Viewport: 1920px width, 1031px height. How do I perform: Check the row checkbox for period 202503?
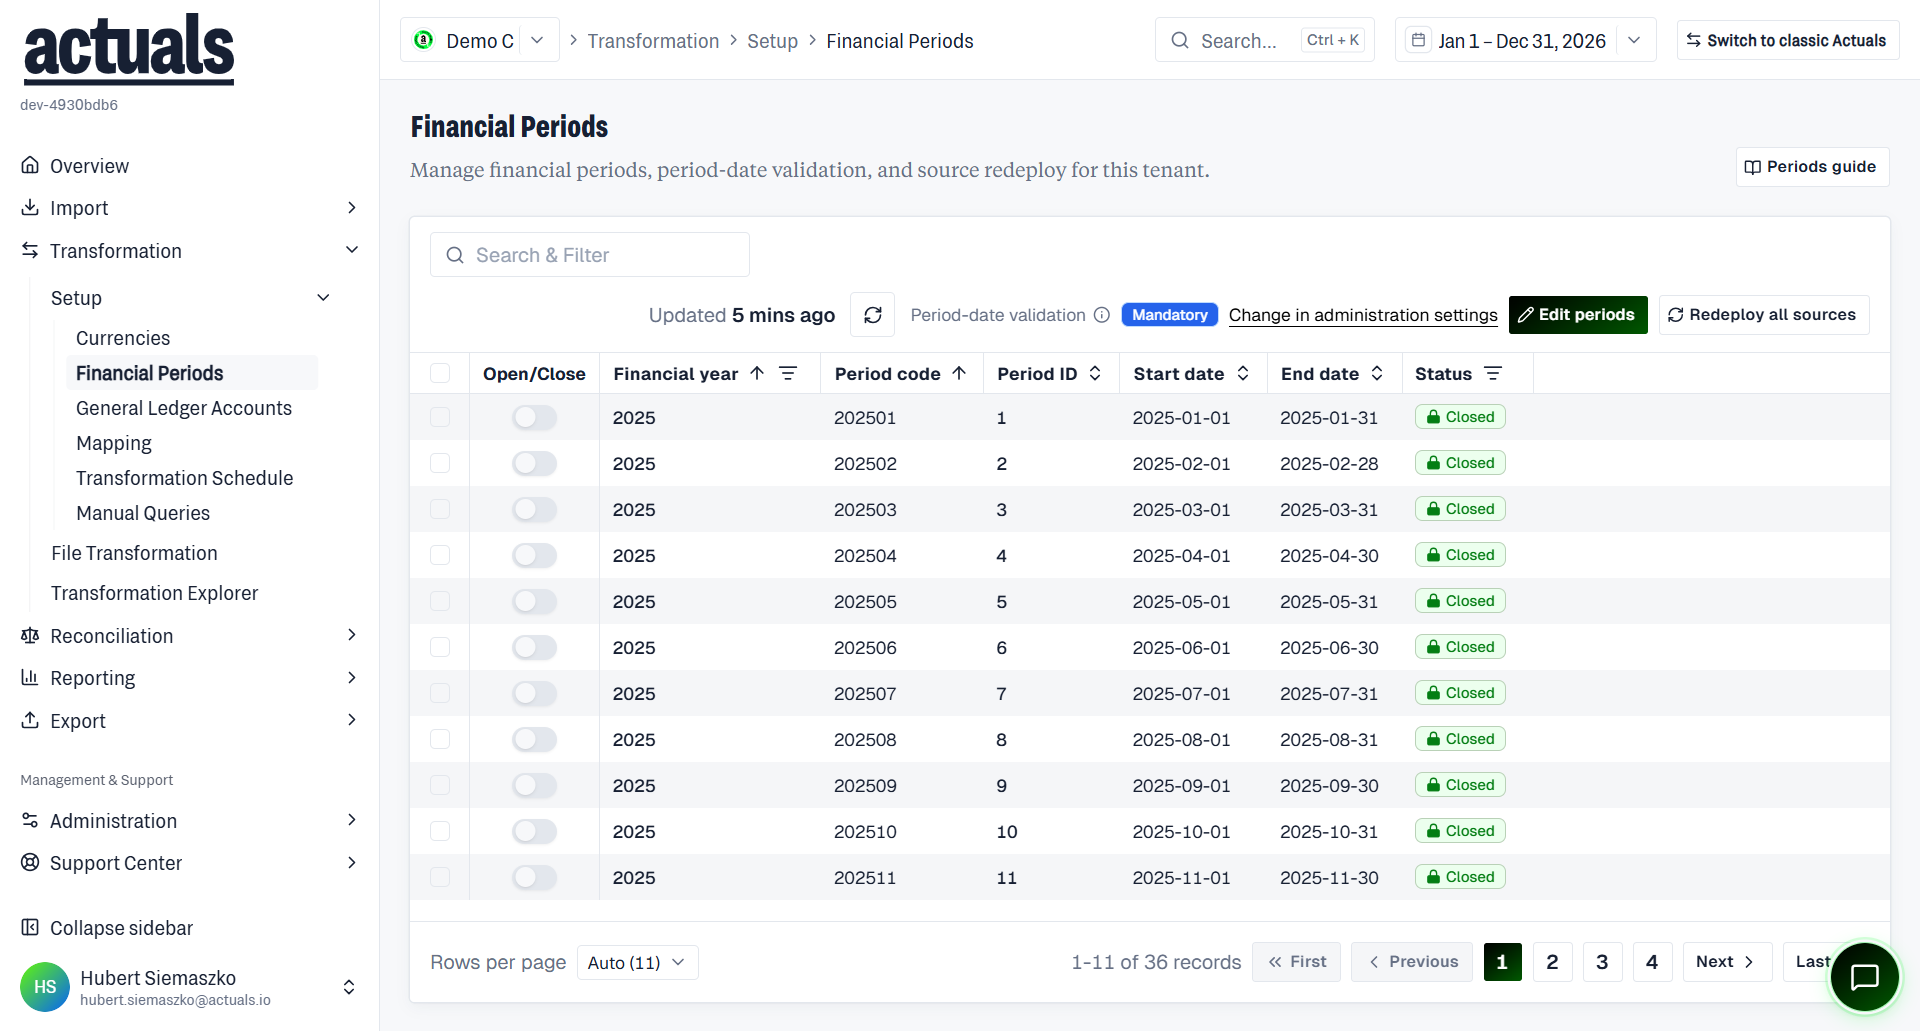pyautogui.click(x=440, y=509)
